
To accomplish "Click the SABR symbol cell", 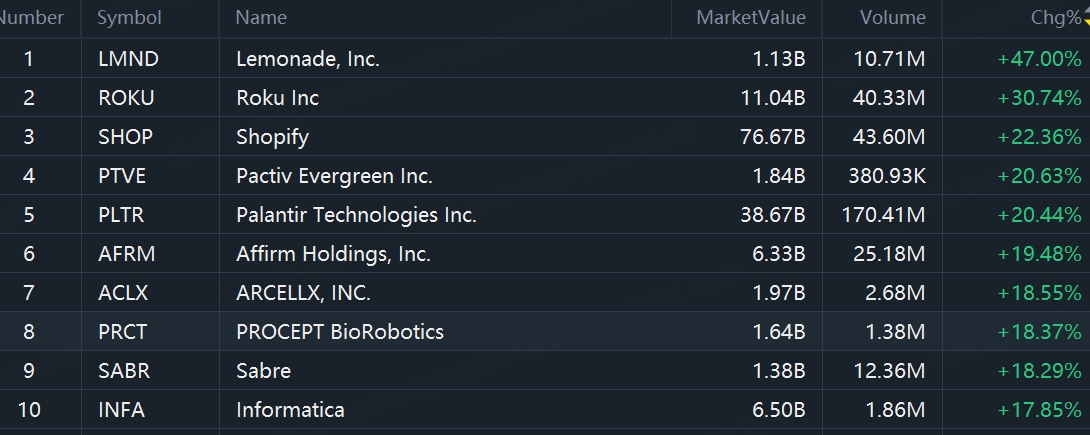I will [x=124, y=371].
